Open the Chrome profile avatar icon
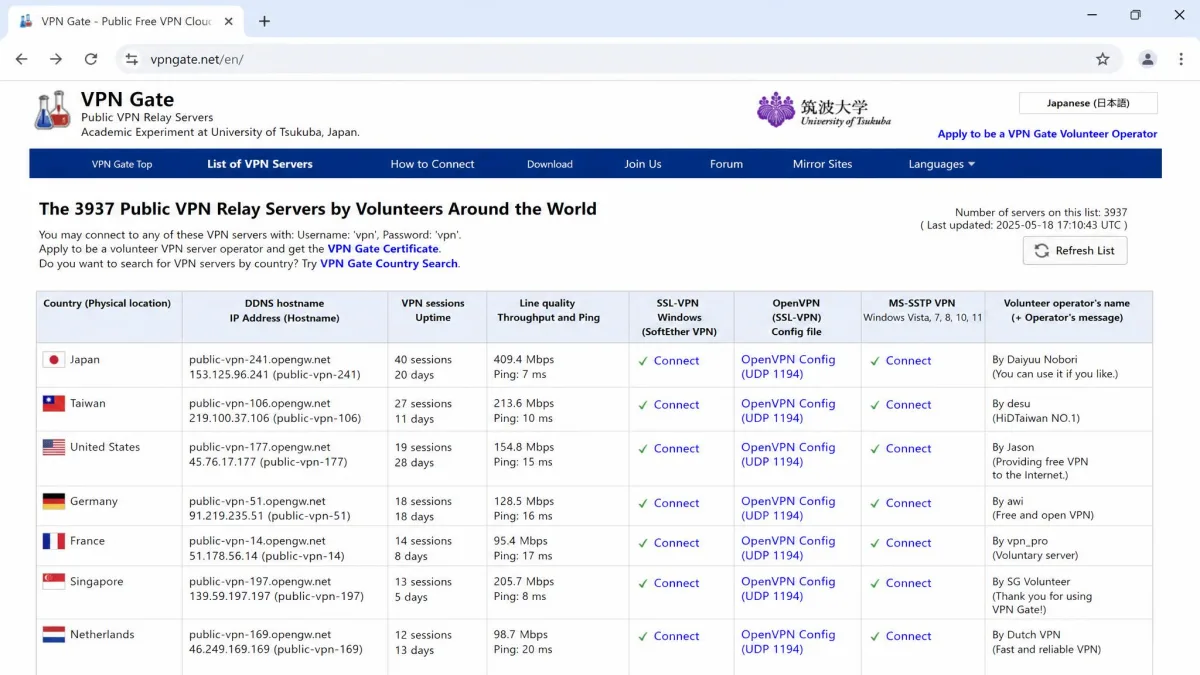Viewport: 1200px width, 675px height. pyautogui.click(x=1147, y=59)
